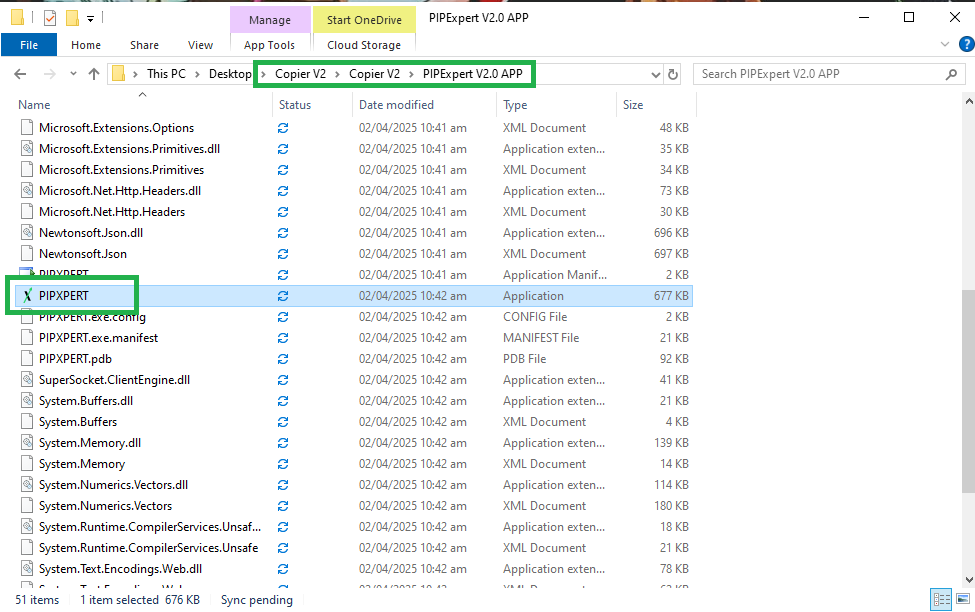The width and height of the screenshot is (975, 612).
Task: Select the PIPXPERT.exe.config file
Action: point(92,317)
